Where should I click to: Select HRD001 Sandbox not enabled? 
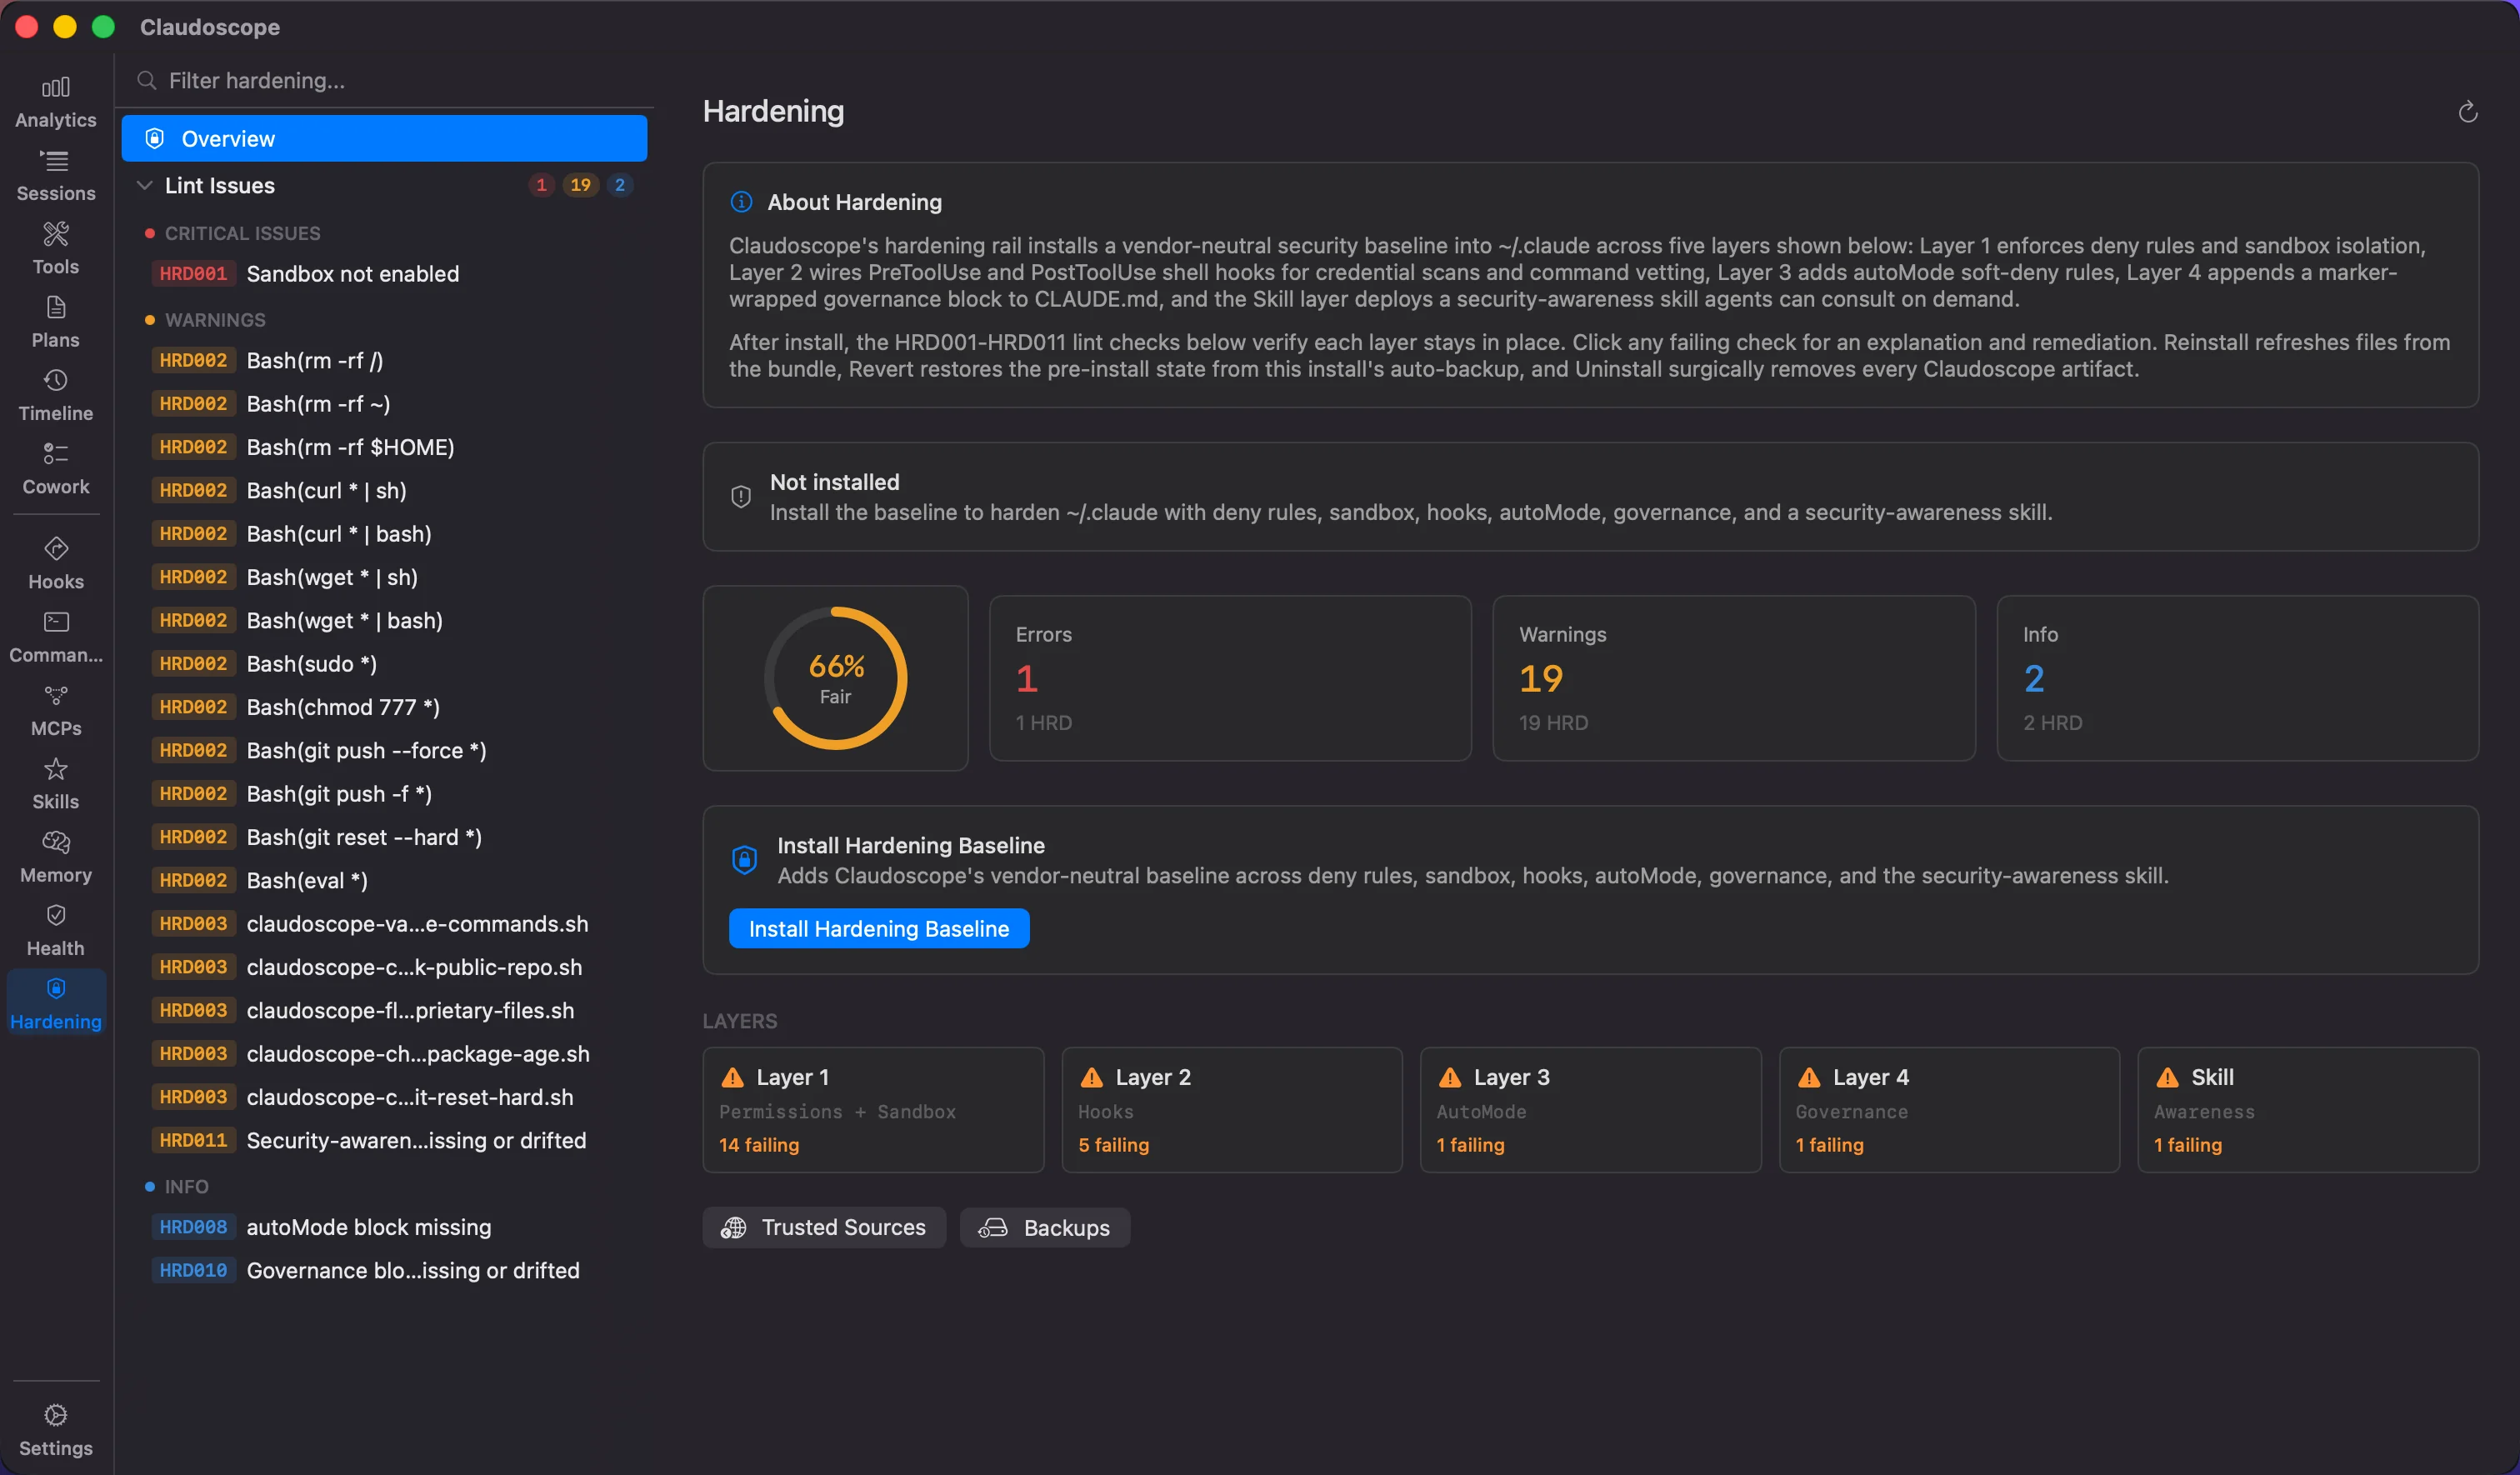pyautogui.click(x=384, y=273)
